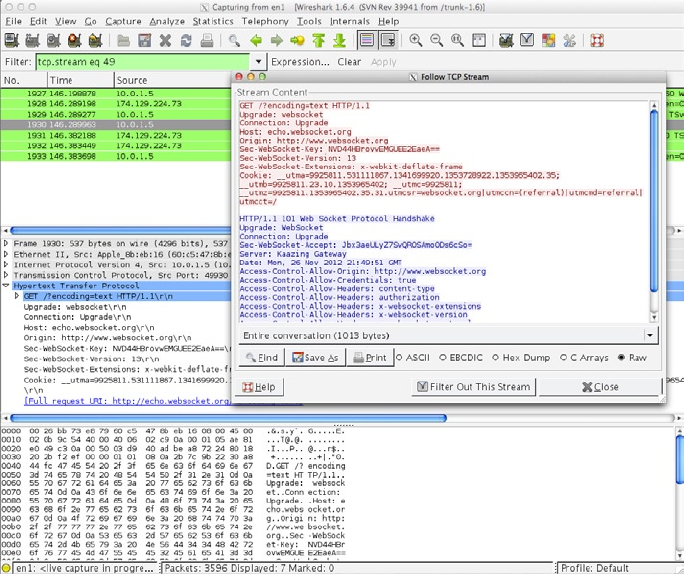Screen dimensions: 684x574
Task: Select the Hex Dump radio button
Action: click(495, 357)
